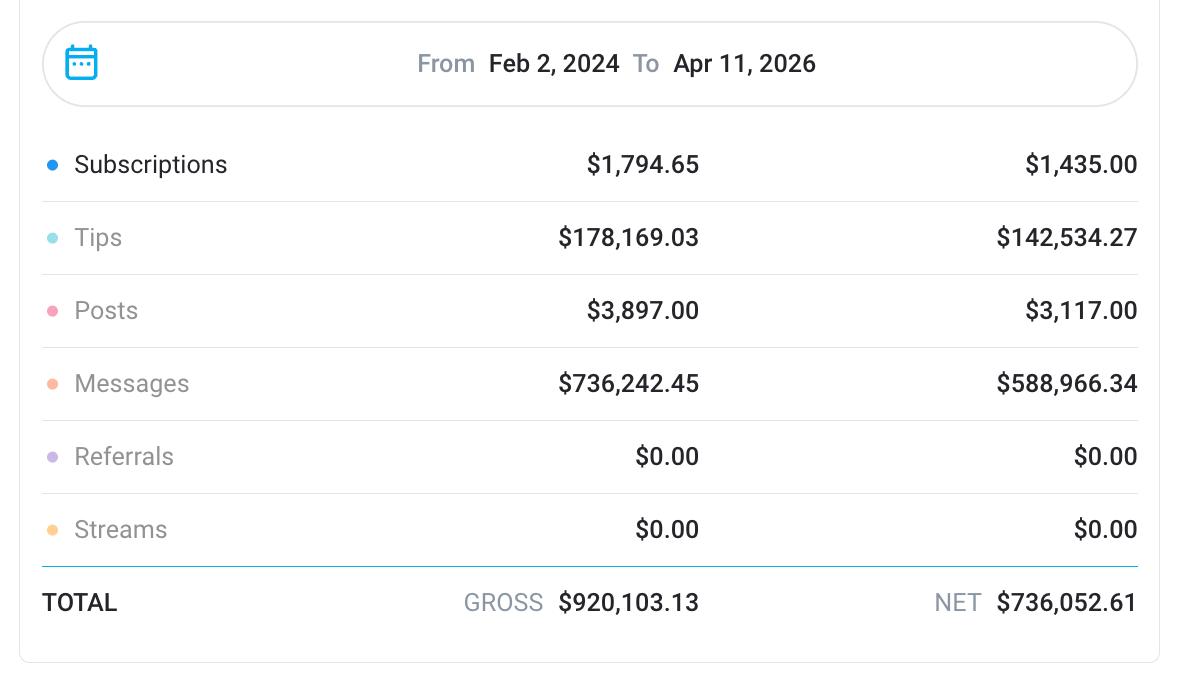The image size is (1180, 678).
Task: Click the total NET $736,052.61 value
Action: (x=1066, y=603)
